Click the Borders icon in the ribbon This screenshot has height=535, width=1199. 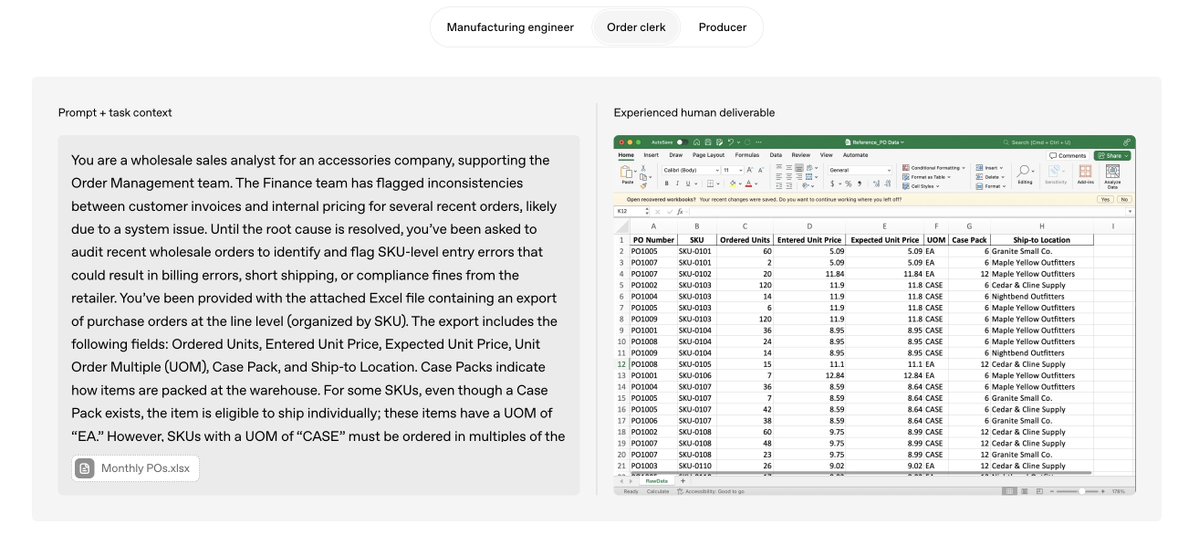point(710,183)
